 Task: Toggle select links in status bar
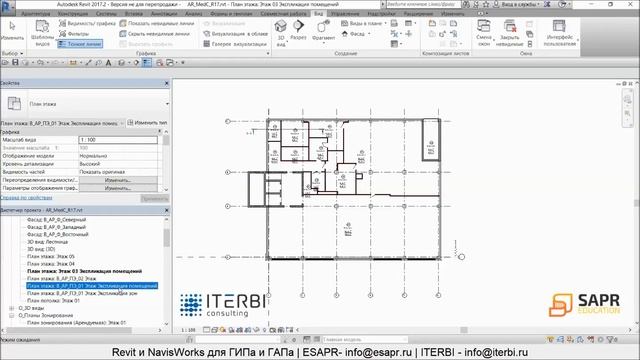(551, 339)
